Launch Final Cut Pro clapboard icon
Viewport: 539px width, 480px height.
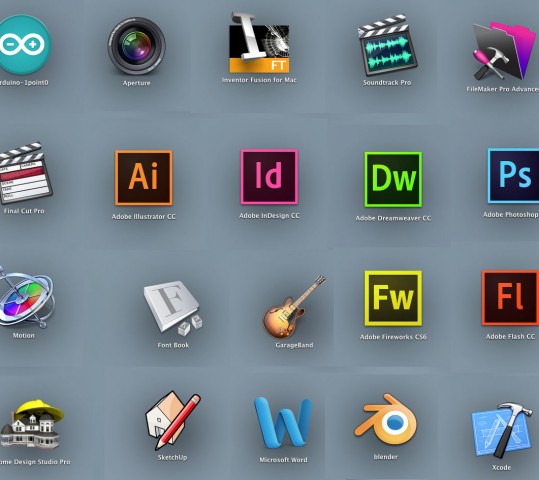tap(25, 174)
